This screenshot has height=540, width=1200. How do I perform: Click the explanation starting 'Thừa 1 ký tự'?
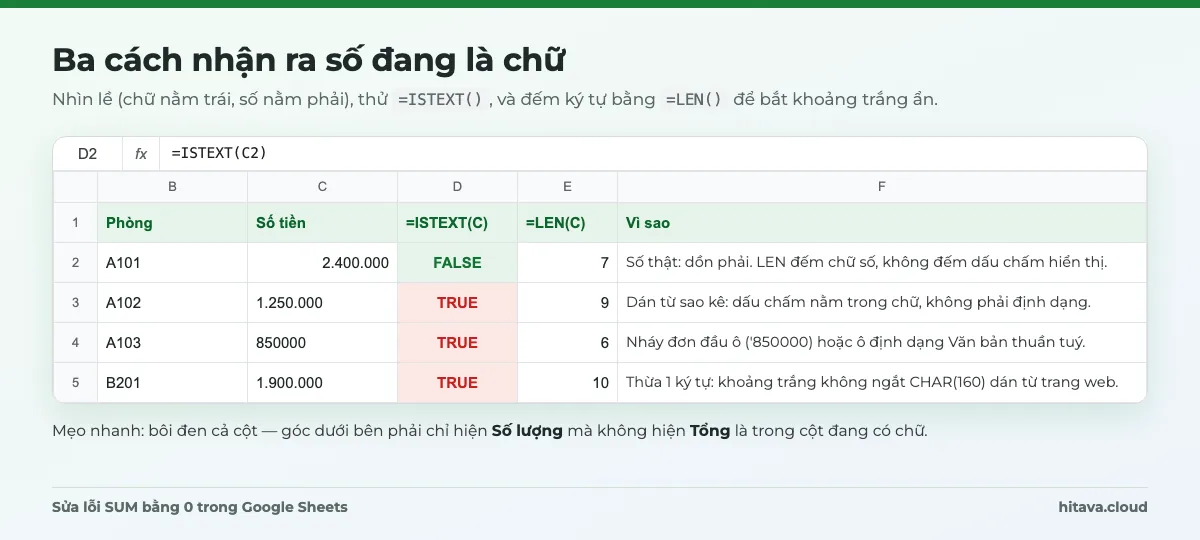coord(882,383)
